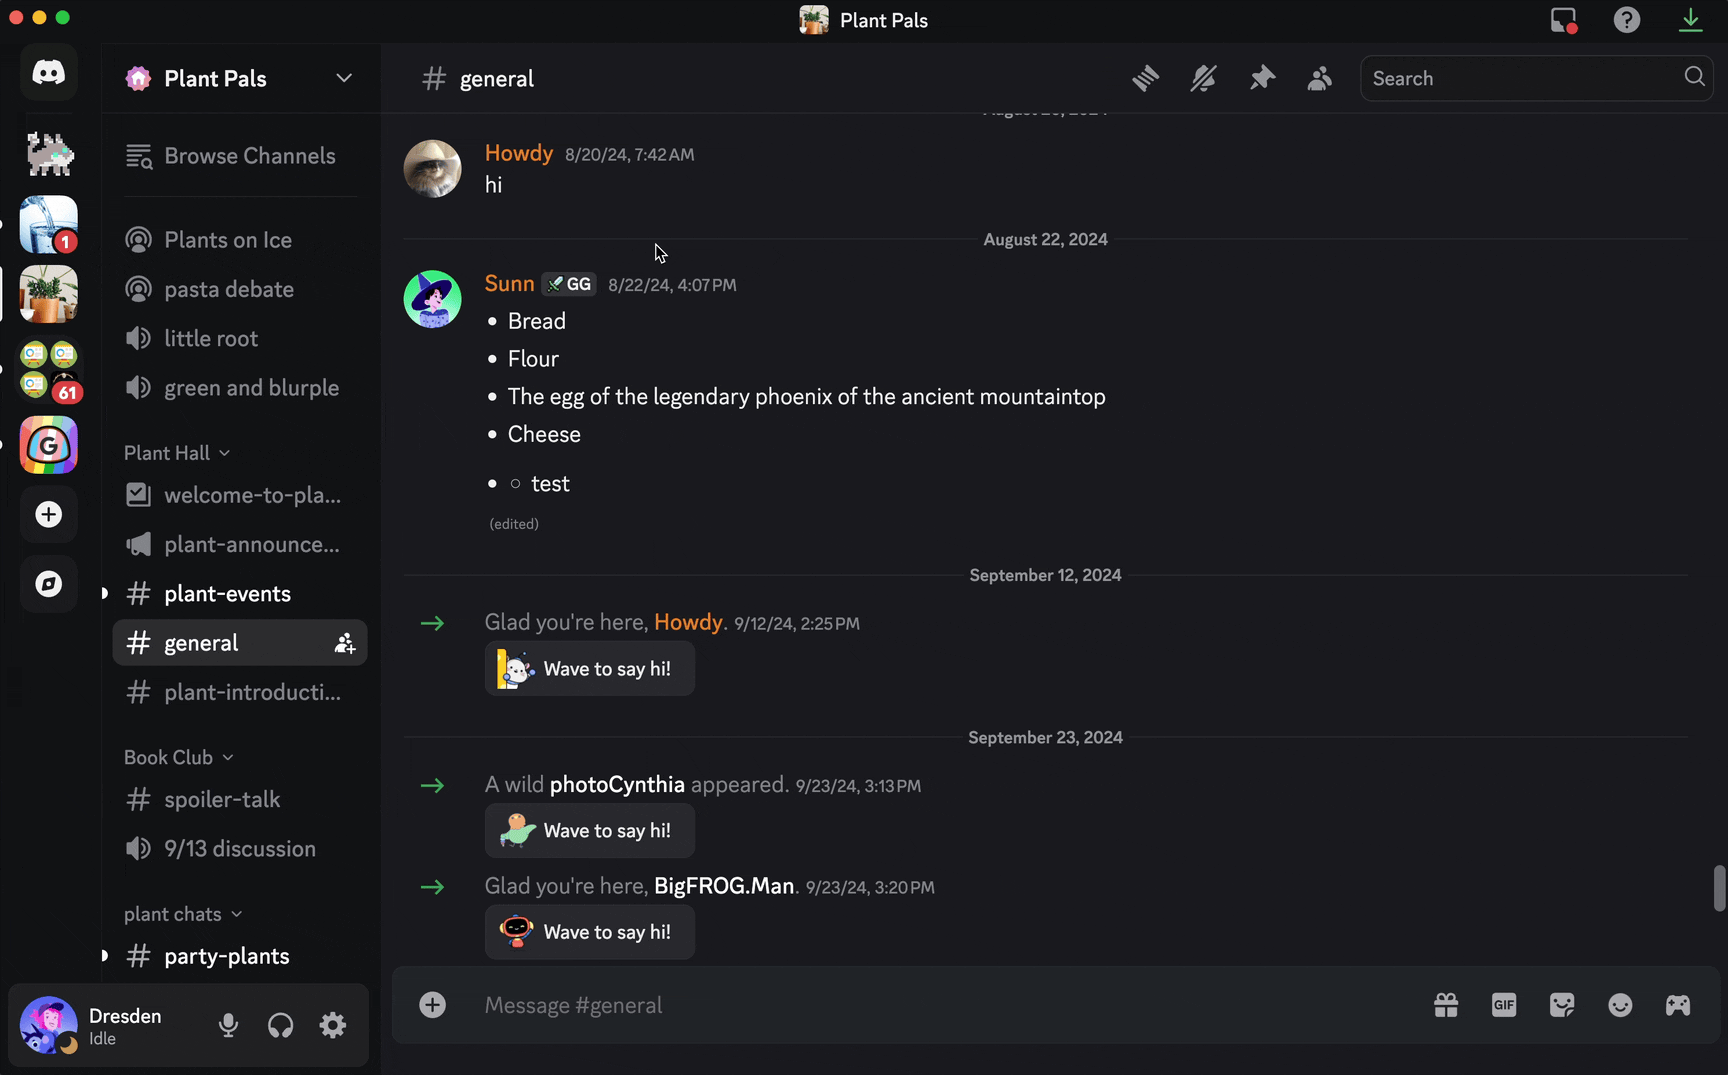Collapse the Book Club category
Viewport: 1728px width, 1075px height.
point(179,757)
